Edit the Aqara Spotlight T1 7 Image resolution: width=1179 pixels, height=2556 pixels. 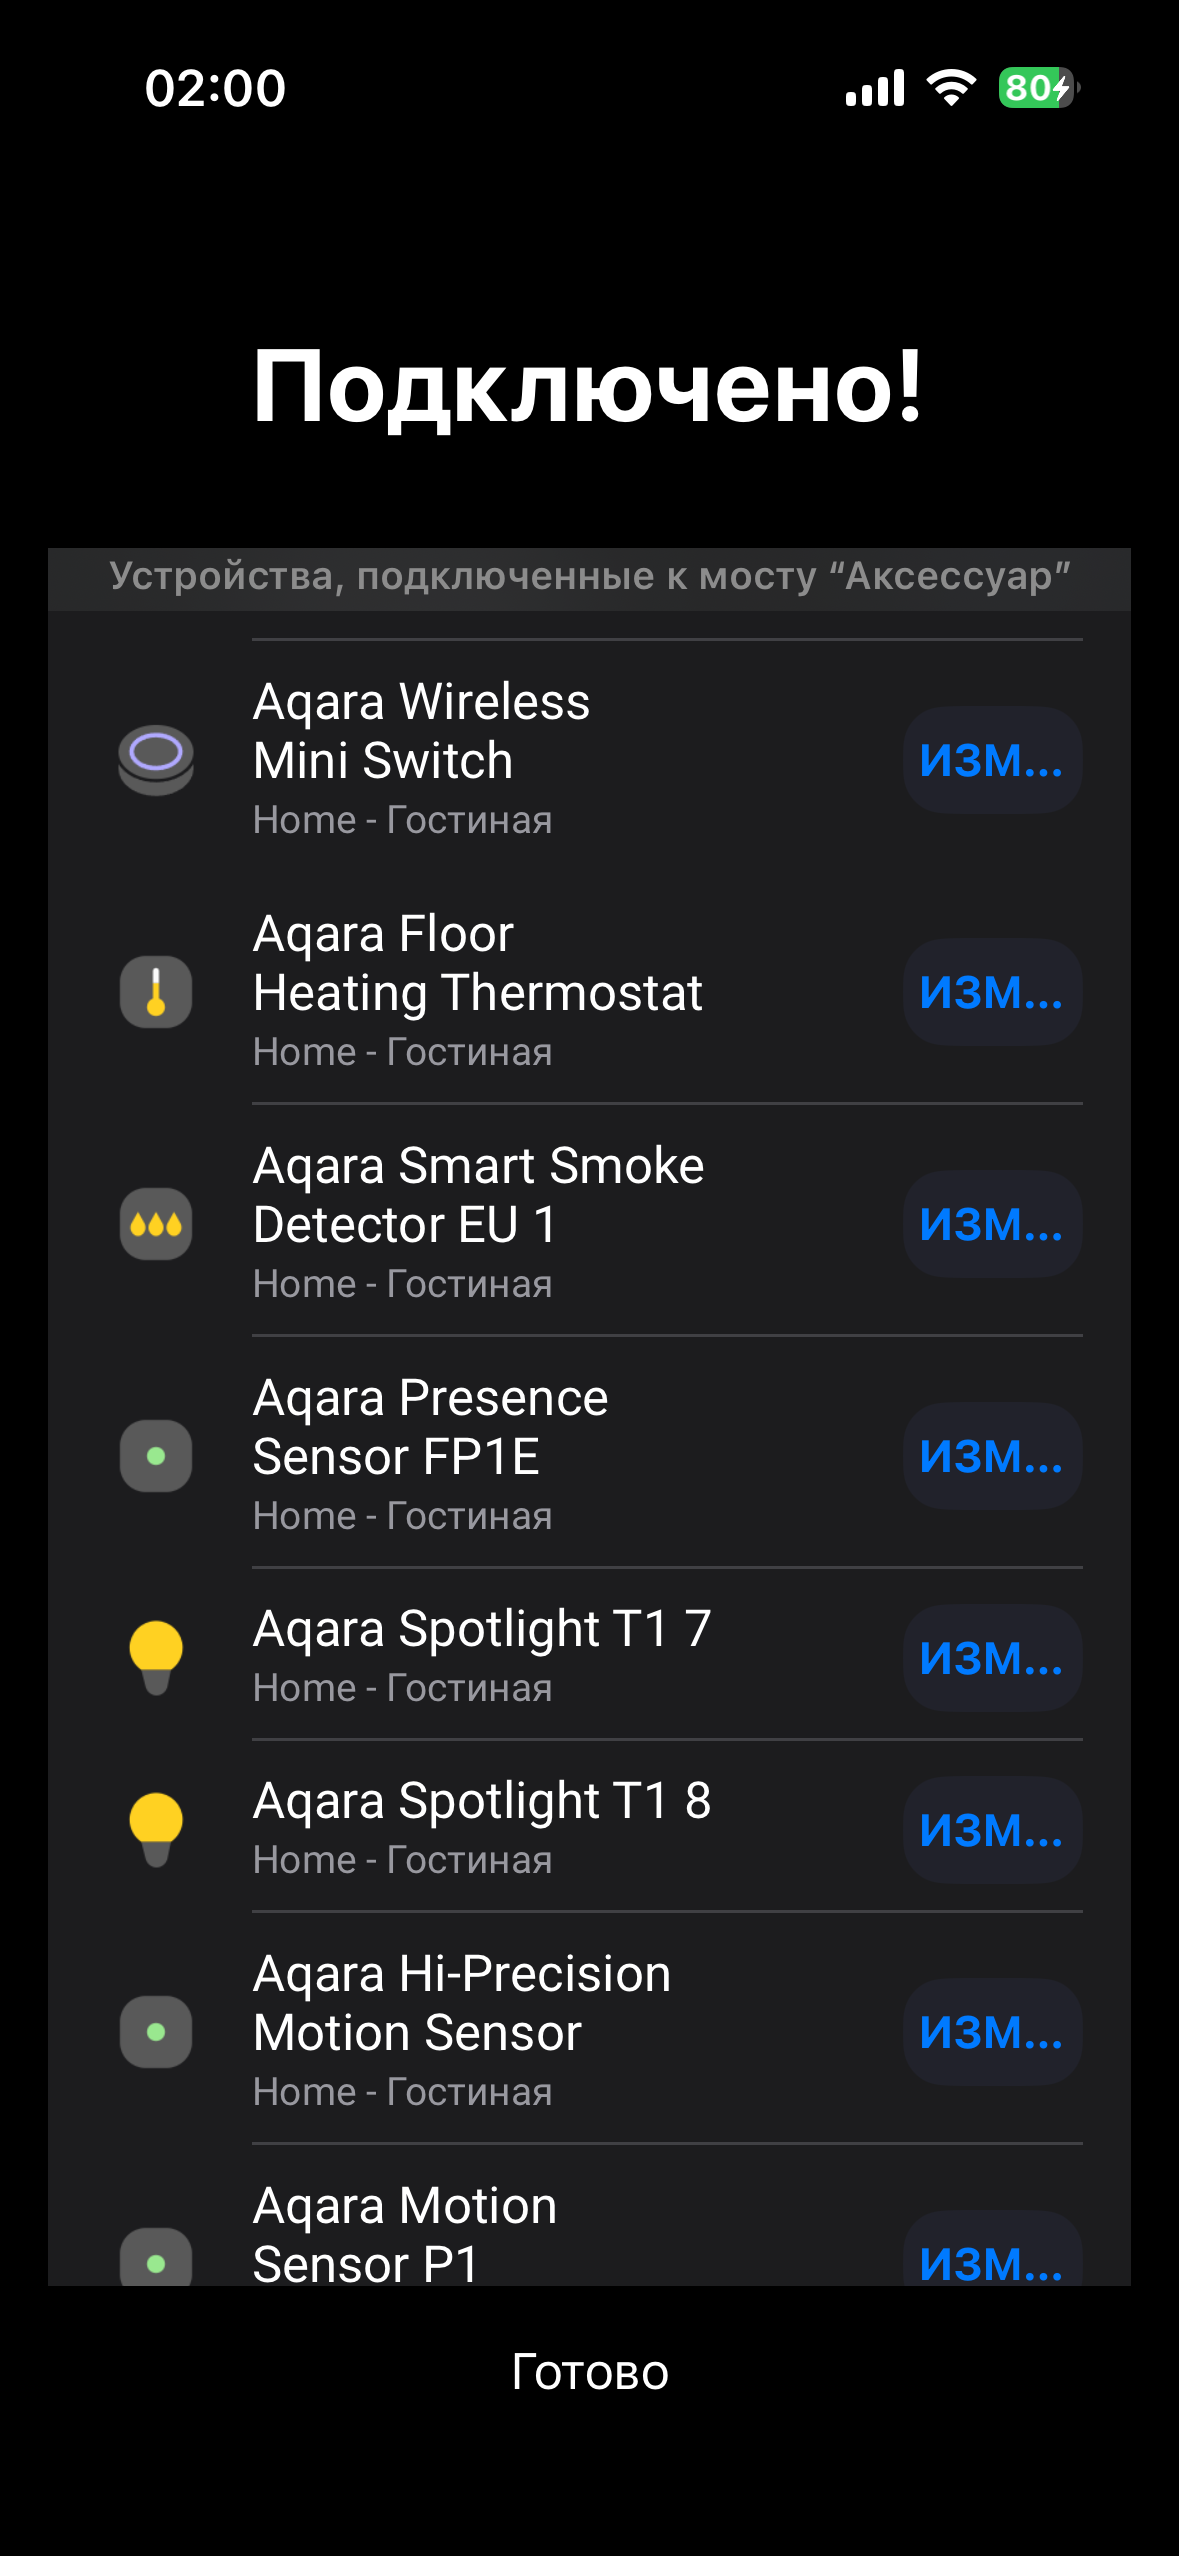point(992,1658)
